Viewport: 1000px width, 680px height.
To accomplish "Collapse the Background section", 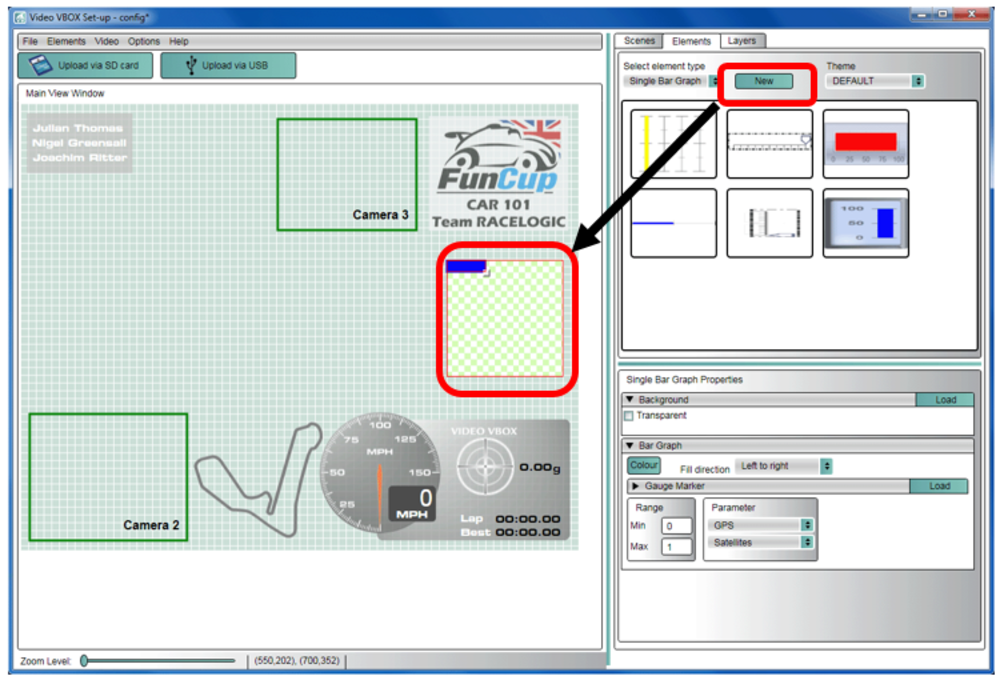I will click(630, 399).
